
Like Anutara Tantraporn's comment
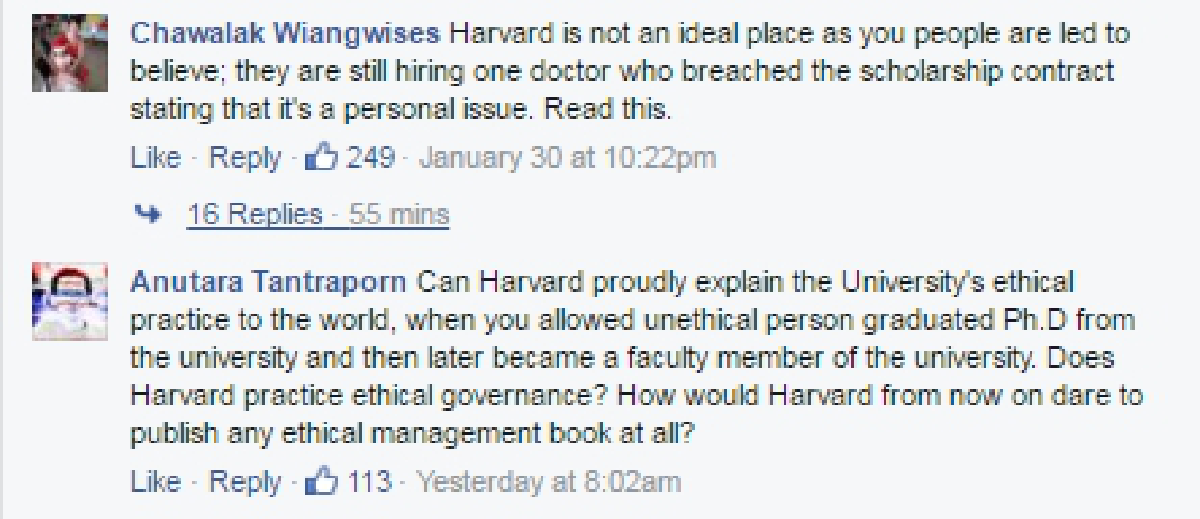coord(155,482)
